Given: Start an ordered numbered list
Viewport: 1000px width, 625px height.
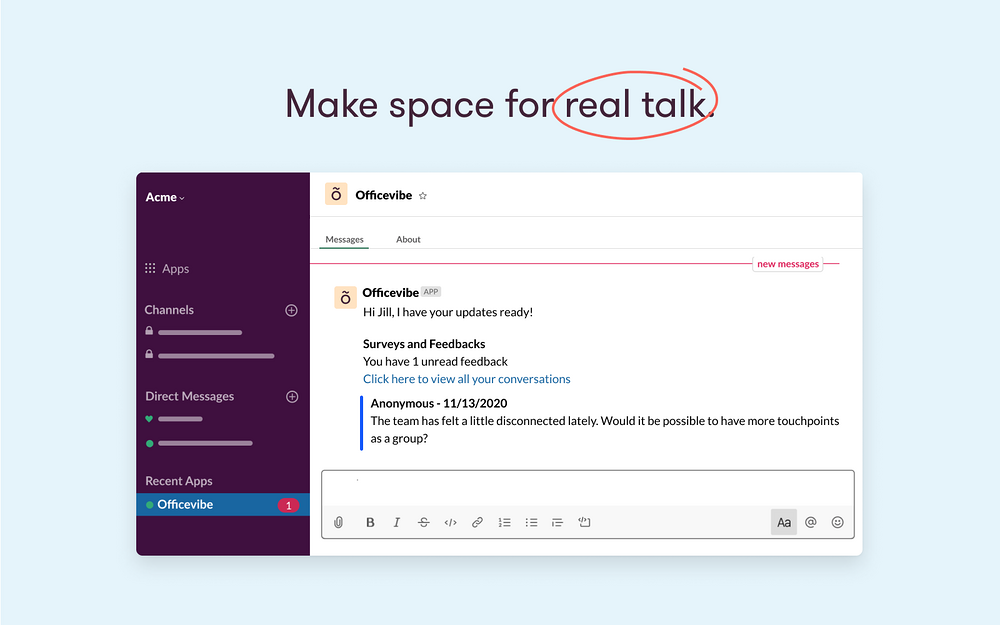Looking at the screenshot, I should point(504,522).
